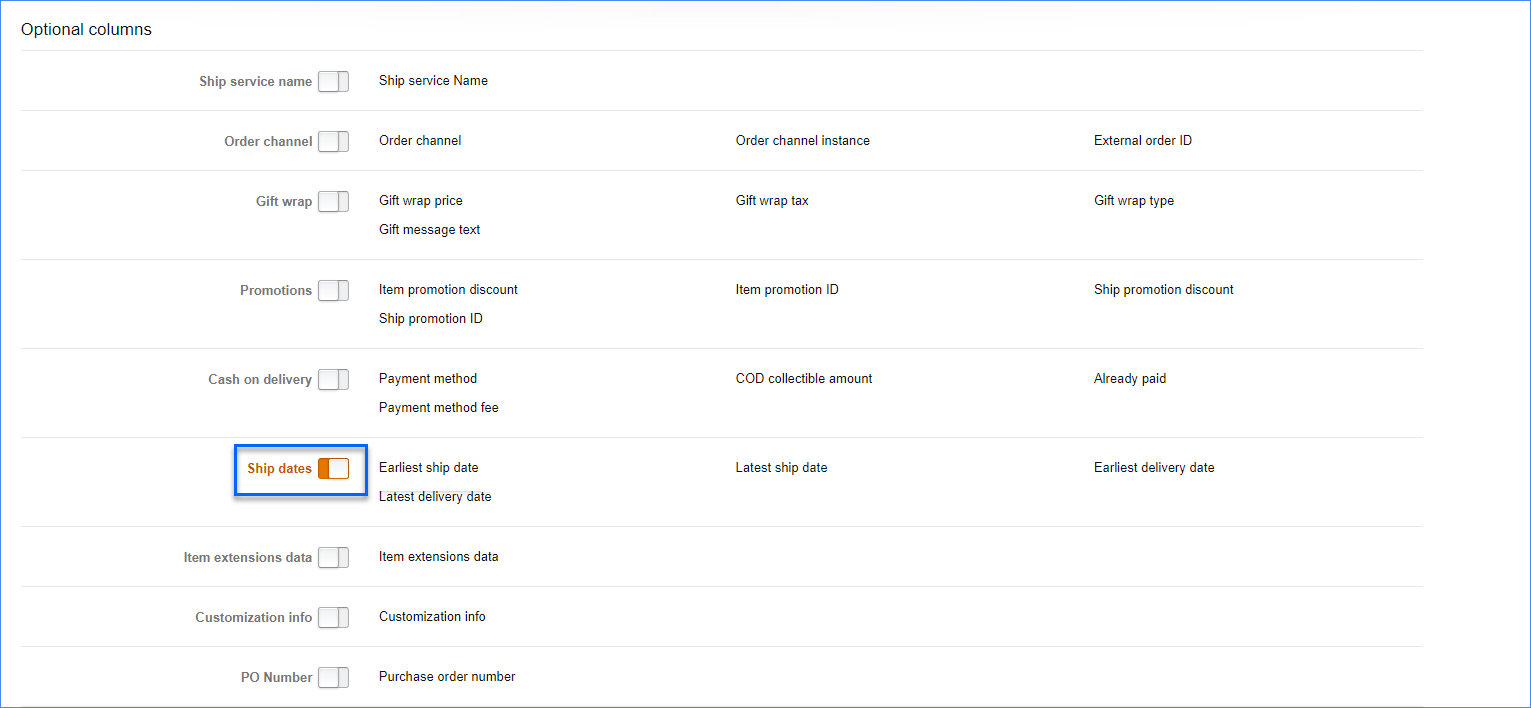
Task: Click the Optional columns heading
Action: (x=86, y=30)
